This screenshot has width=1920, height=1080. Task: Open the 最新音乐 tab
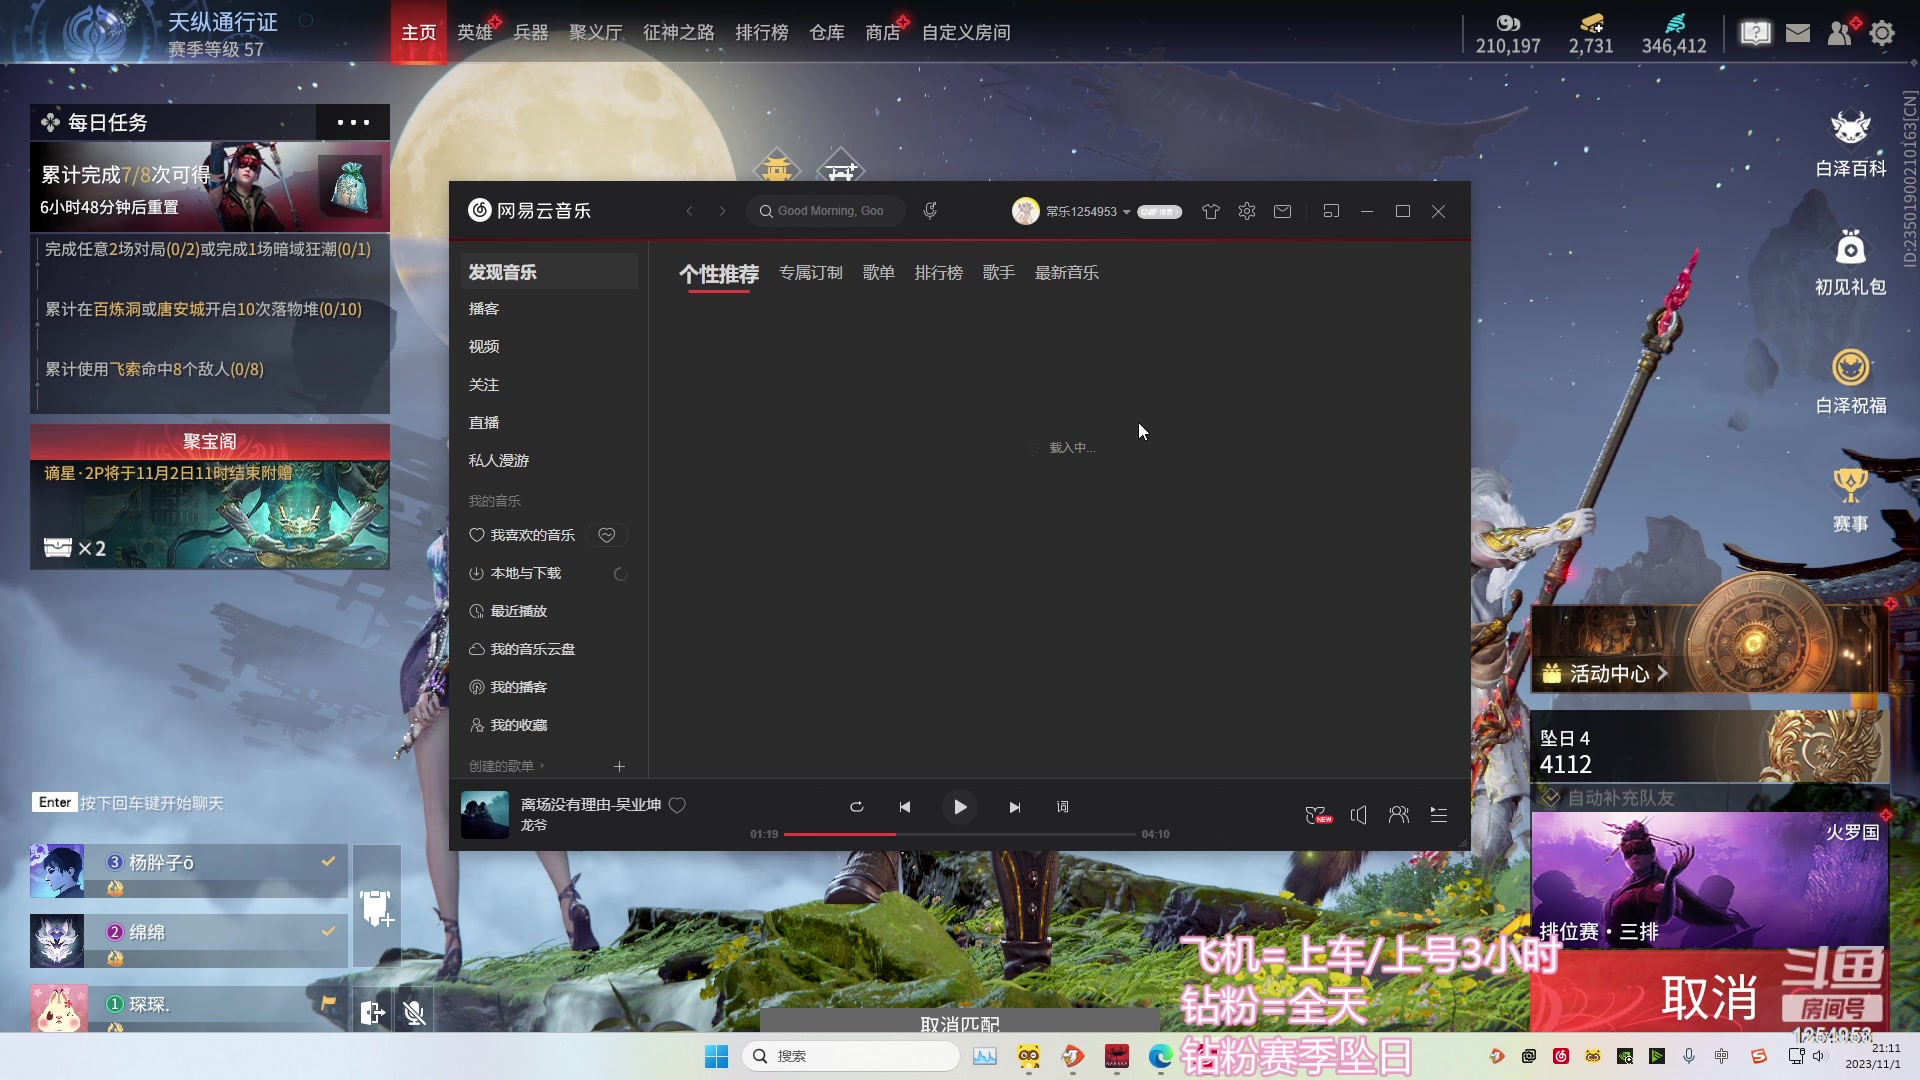pyautogui.click(x=1067, y=273)
